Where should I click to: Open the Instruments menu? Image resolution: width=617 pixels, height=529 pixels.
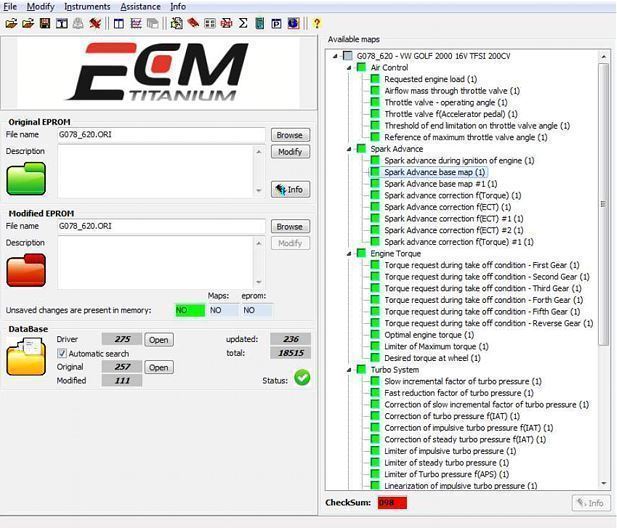coord(87,7)
